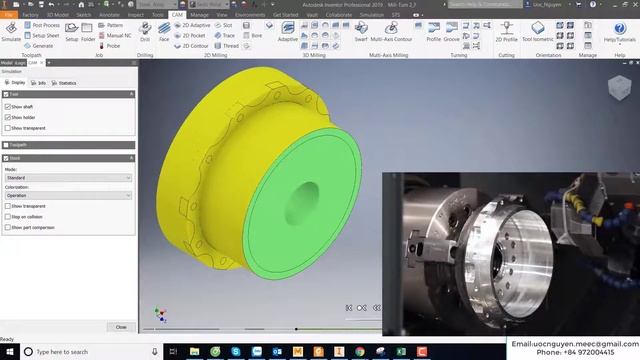Select the Slot milling tool
This screenshot has height=360, width=640.
[223, 25]
